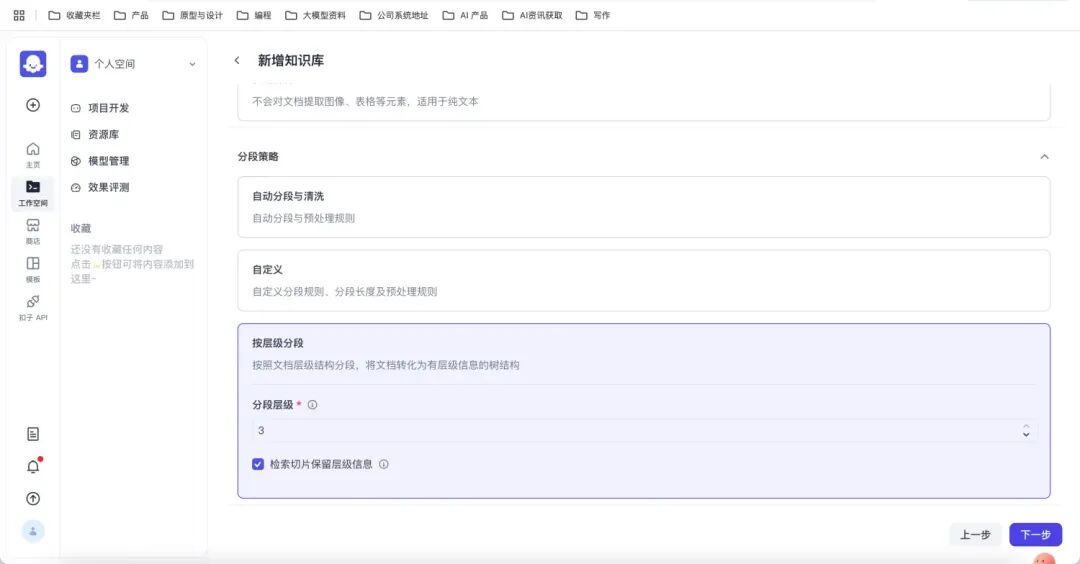The width and height of the screenshot is (1080, 564).
Task: Open 扣子 API section
Action: [x=33, y=307]
